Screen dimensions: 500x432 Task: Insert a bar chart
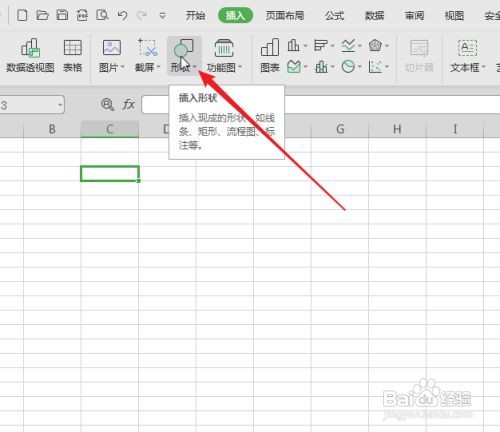tap(321, 45)
